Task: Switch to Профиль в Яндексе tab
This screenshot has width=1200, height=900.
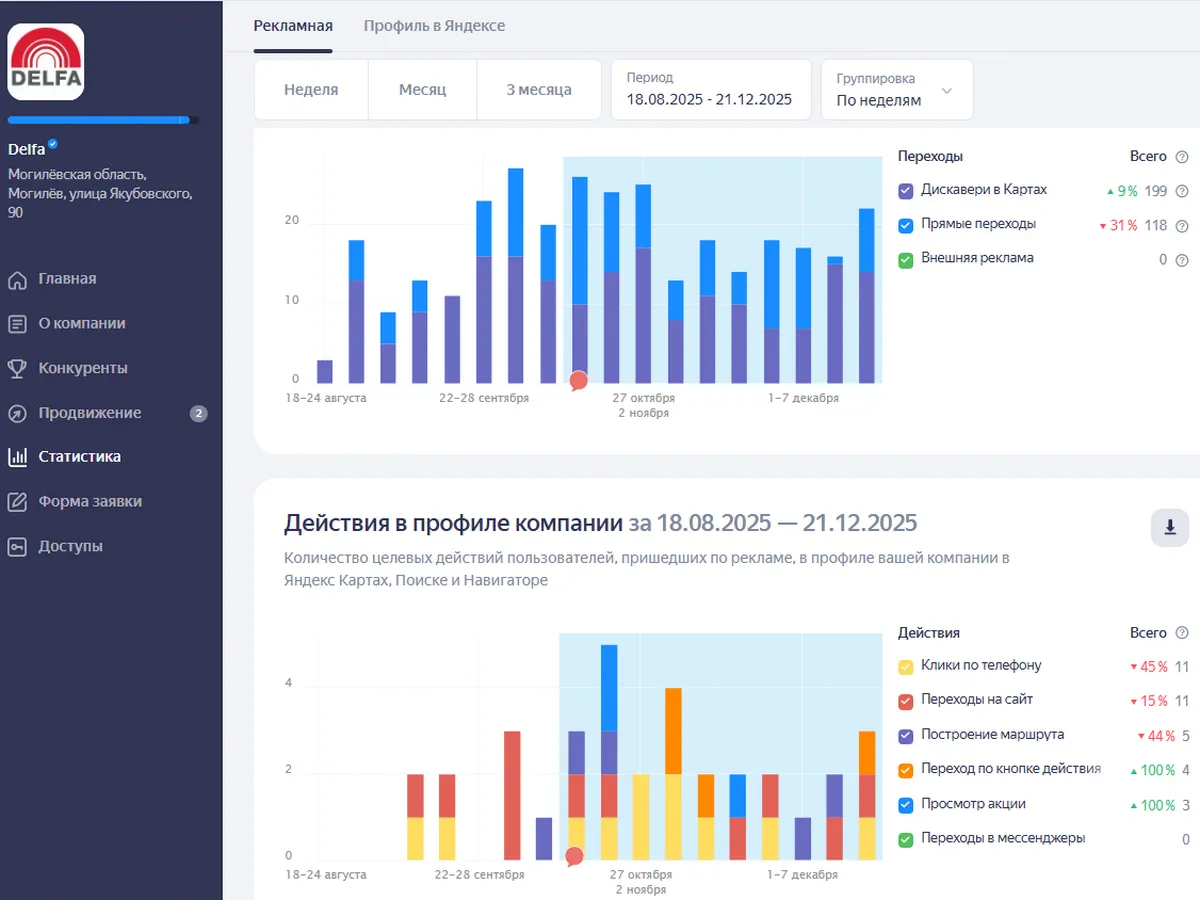Action: (434, 26)
